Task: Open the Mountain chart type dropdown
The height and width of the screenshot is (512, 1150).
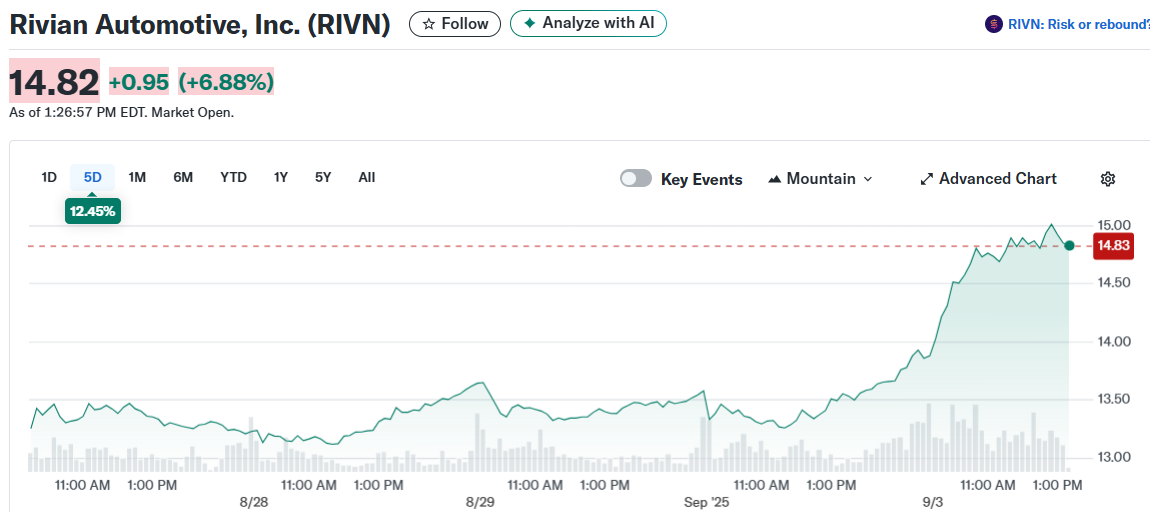Action: [821, 179]
